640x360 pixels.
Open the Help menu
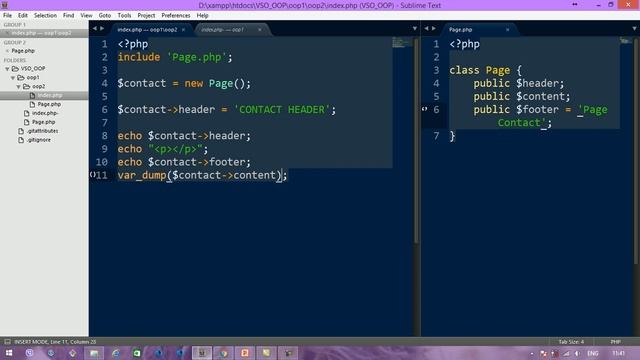pyautogui.click(x=202, y=16)
